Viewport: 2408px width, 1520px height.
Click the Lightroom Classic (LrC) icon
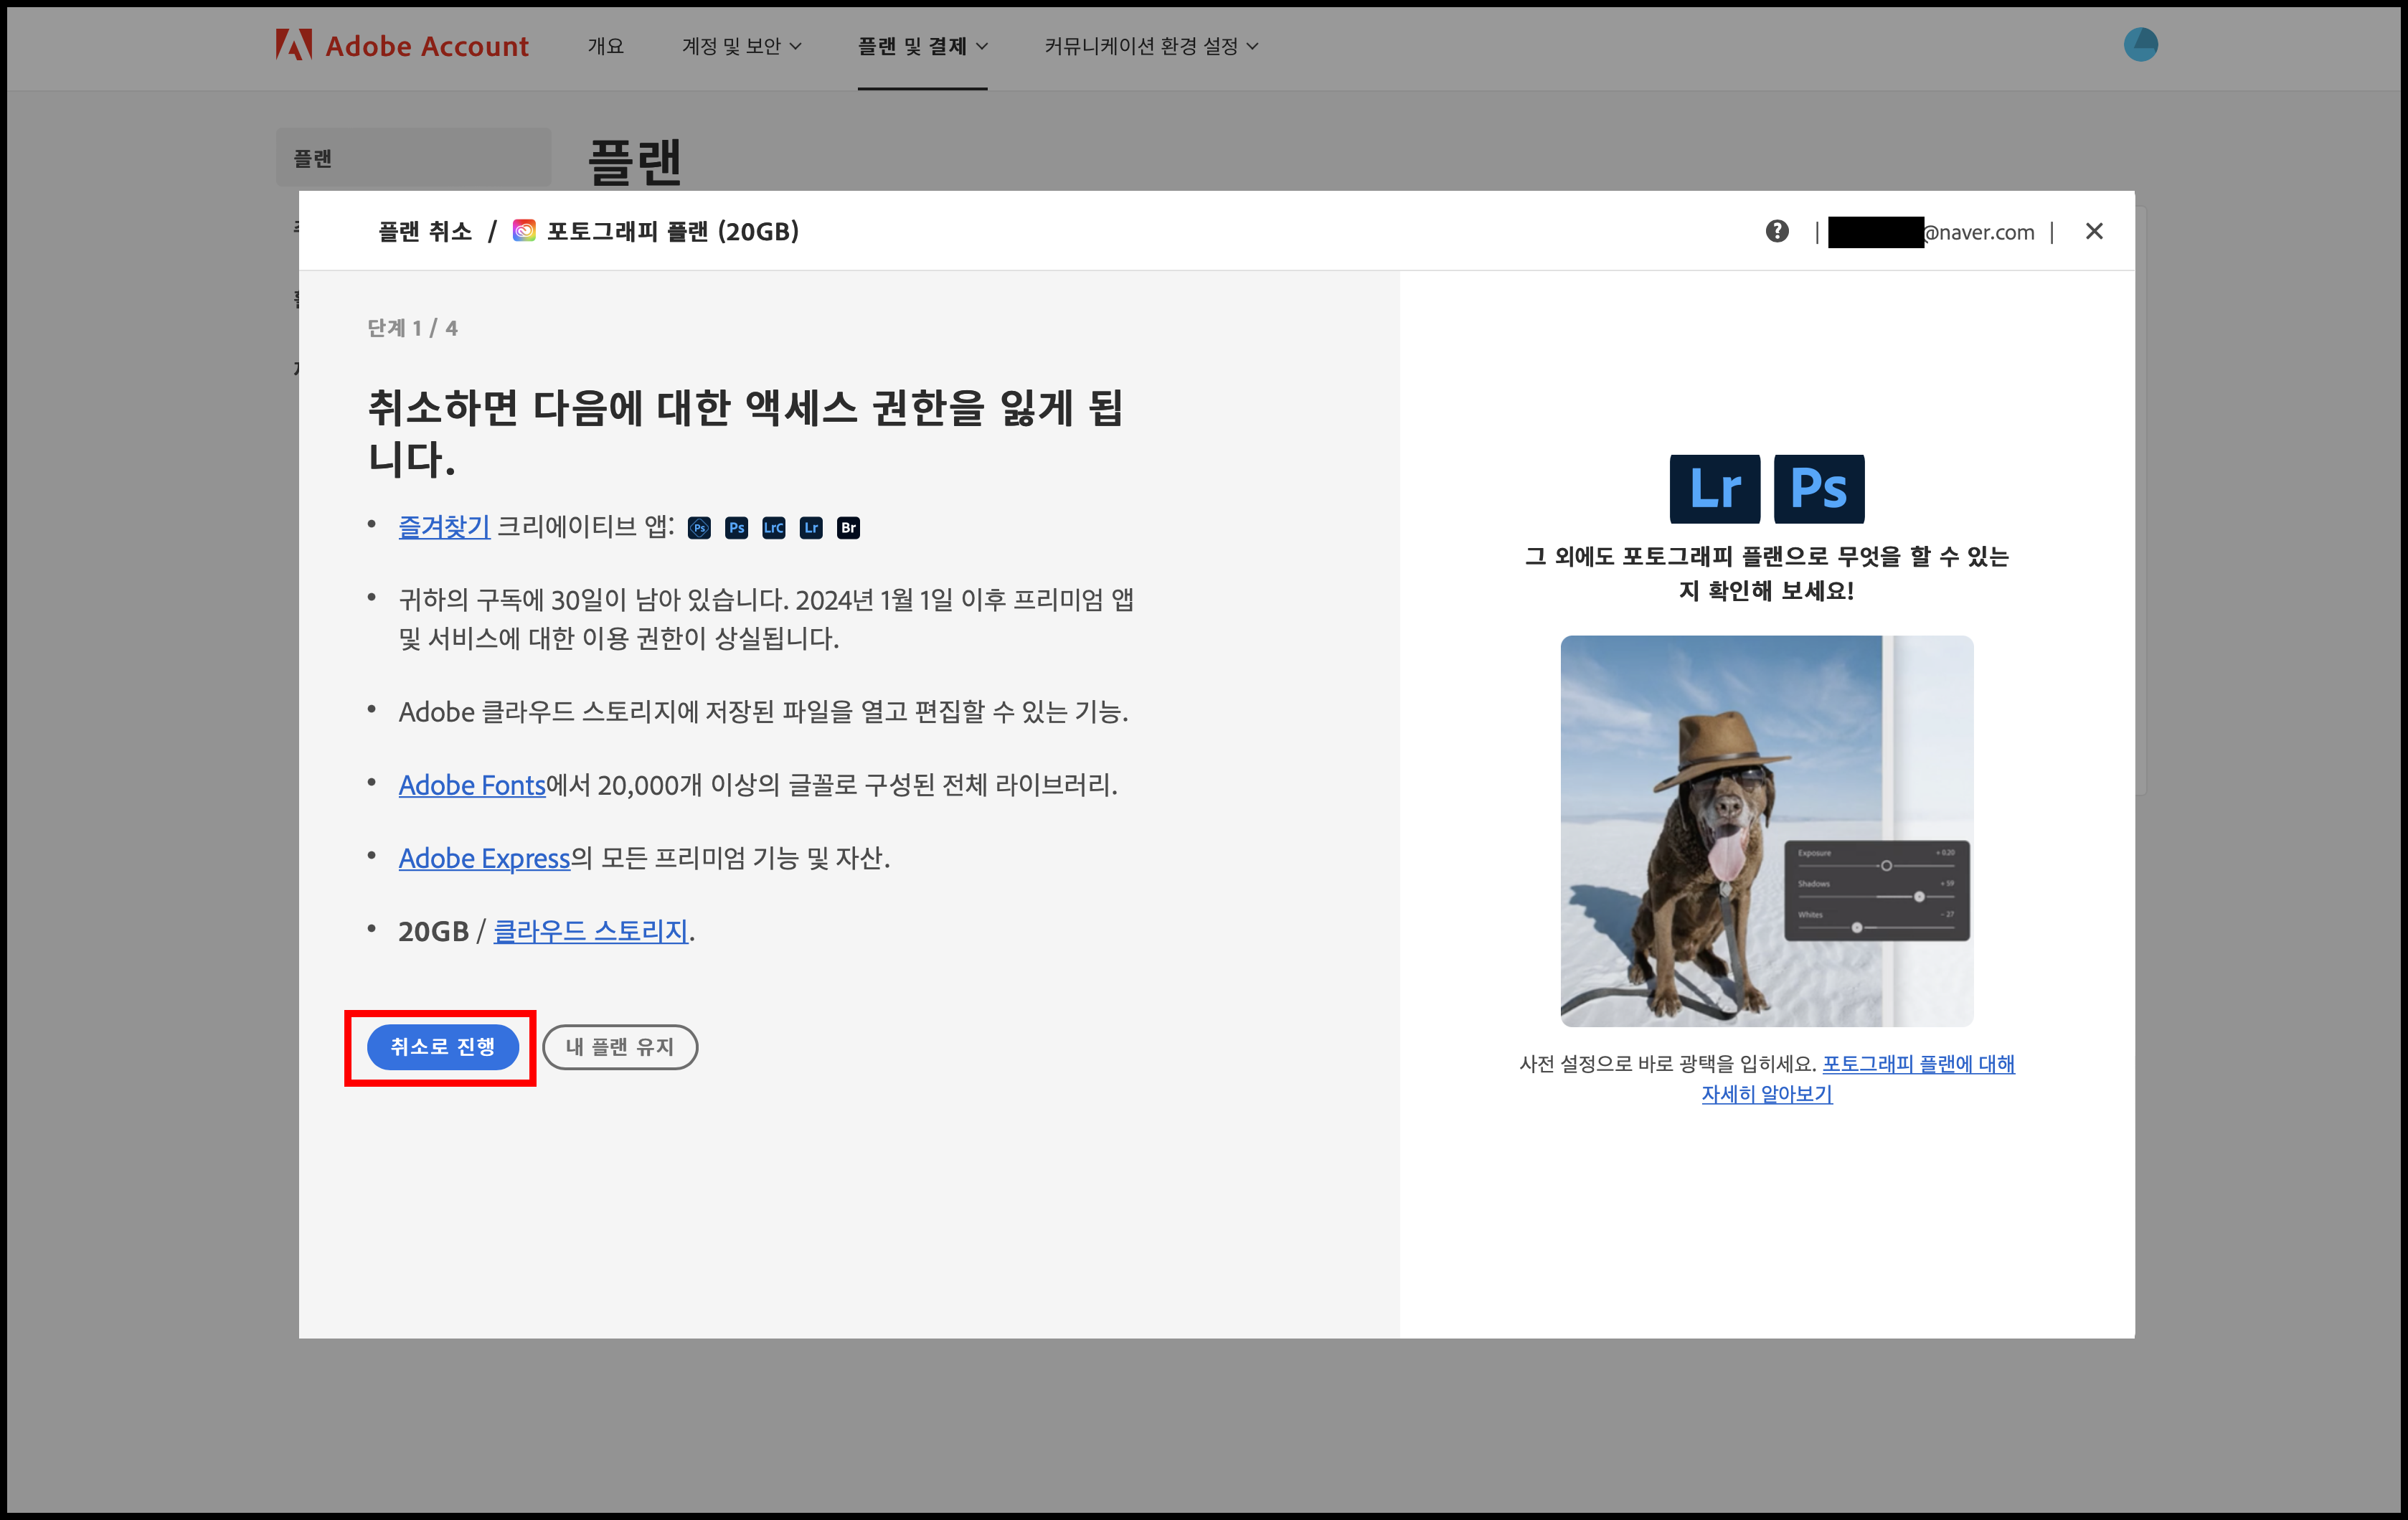[774, 528]
